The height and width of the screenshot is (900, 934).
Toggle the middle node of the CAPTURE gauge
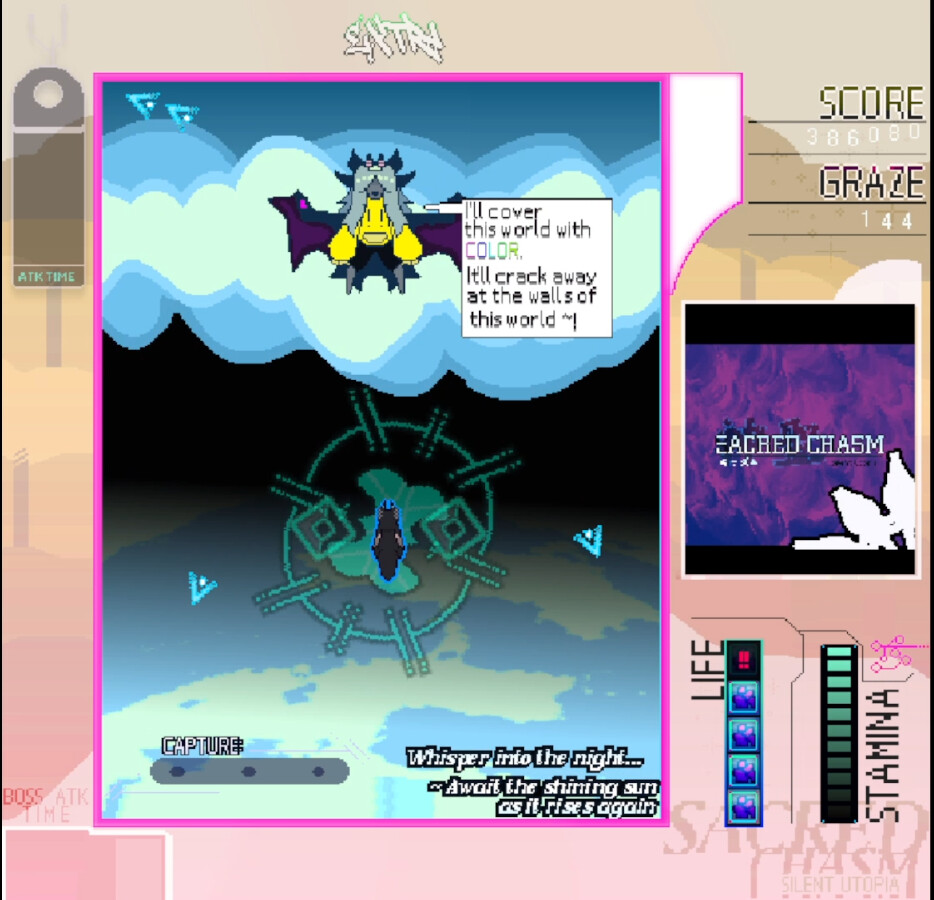tap(247, 770)
